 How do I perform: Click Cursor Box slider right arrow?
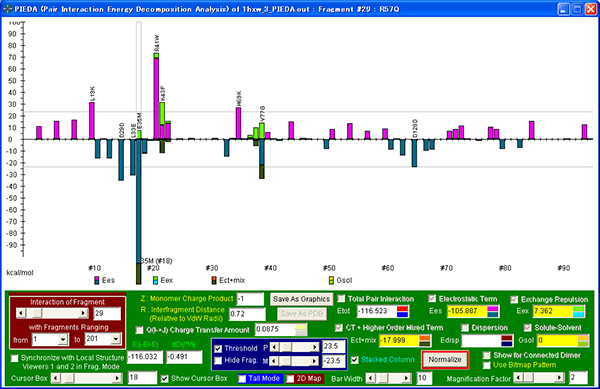(117, 378)
